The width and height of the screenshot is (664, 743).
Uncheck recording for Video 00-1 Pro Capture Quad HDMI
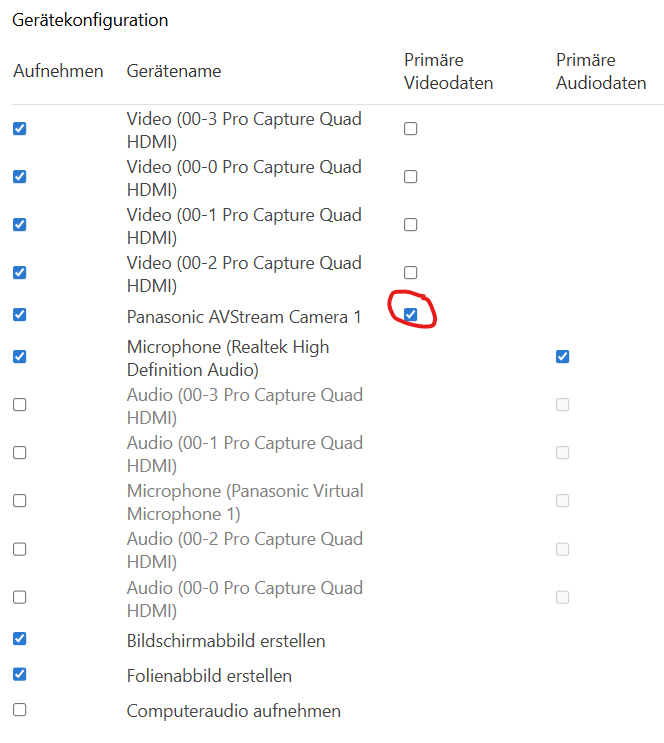19,224
